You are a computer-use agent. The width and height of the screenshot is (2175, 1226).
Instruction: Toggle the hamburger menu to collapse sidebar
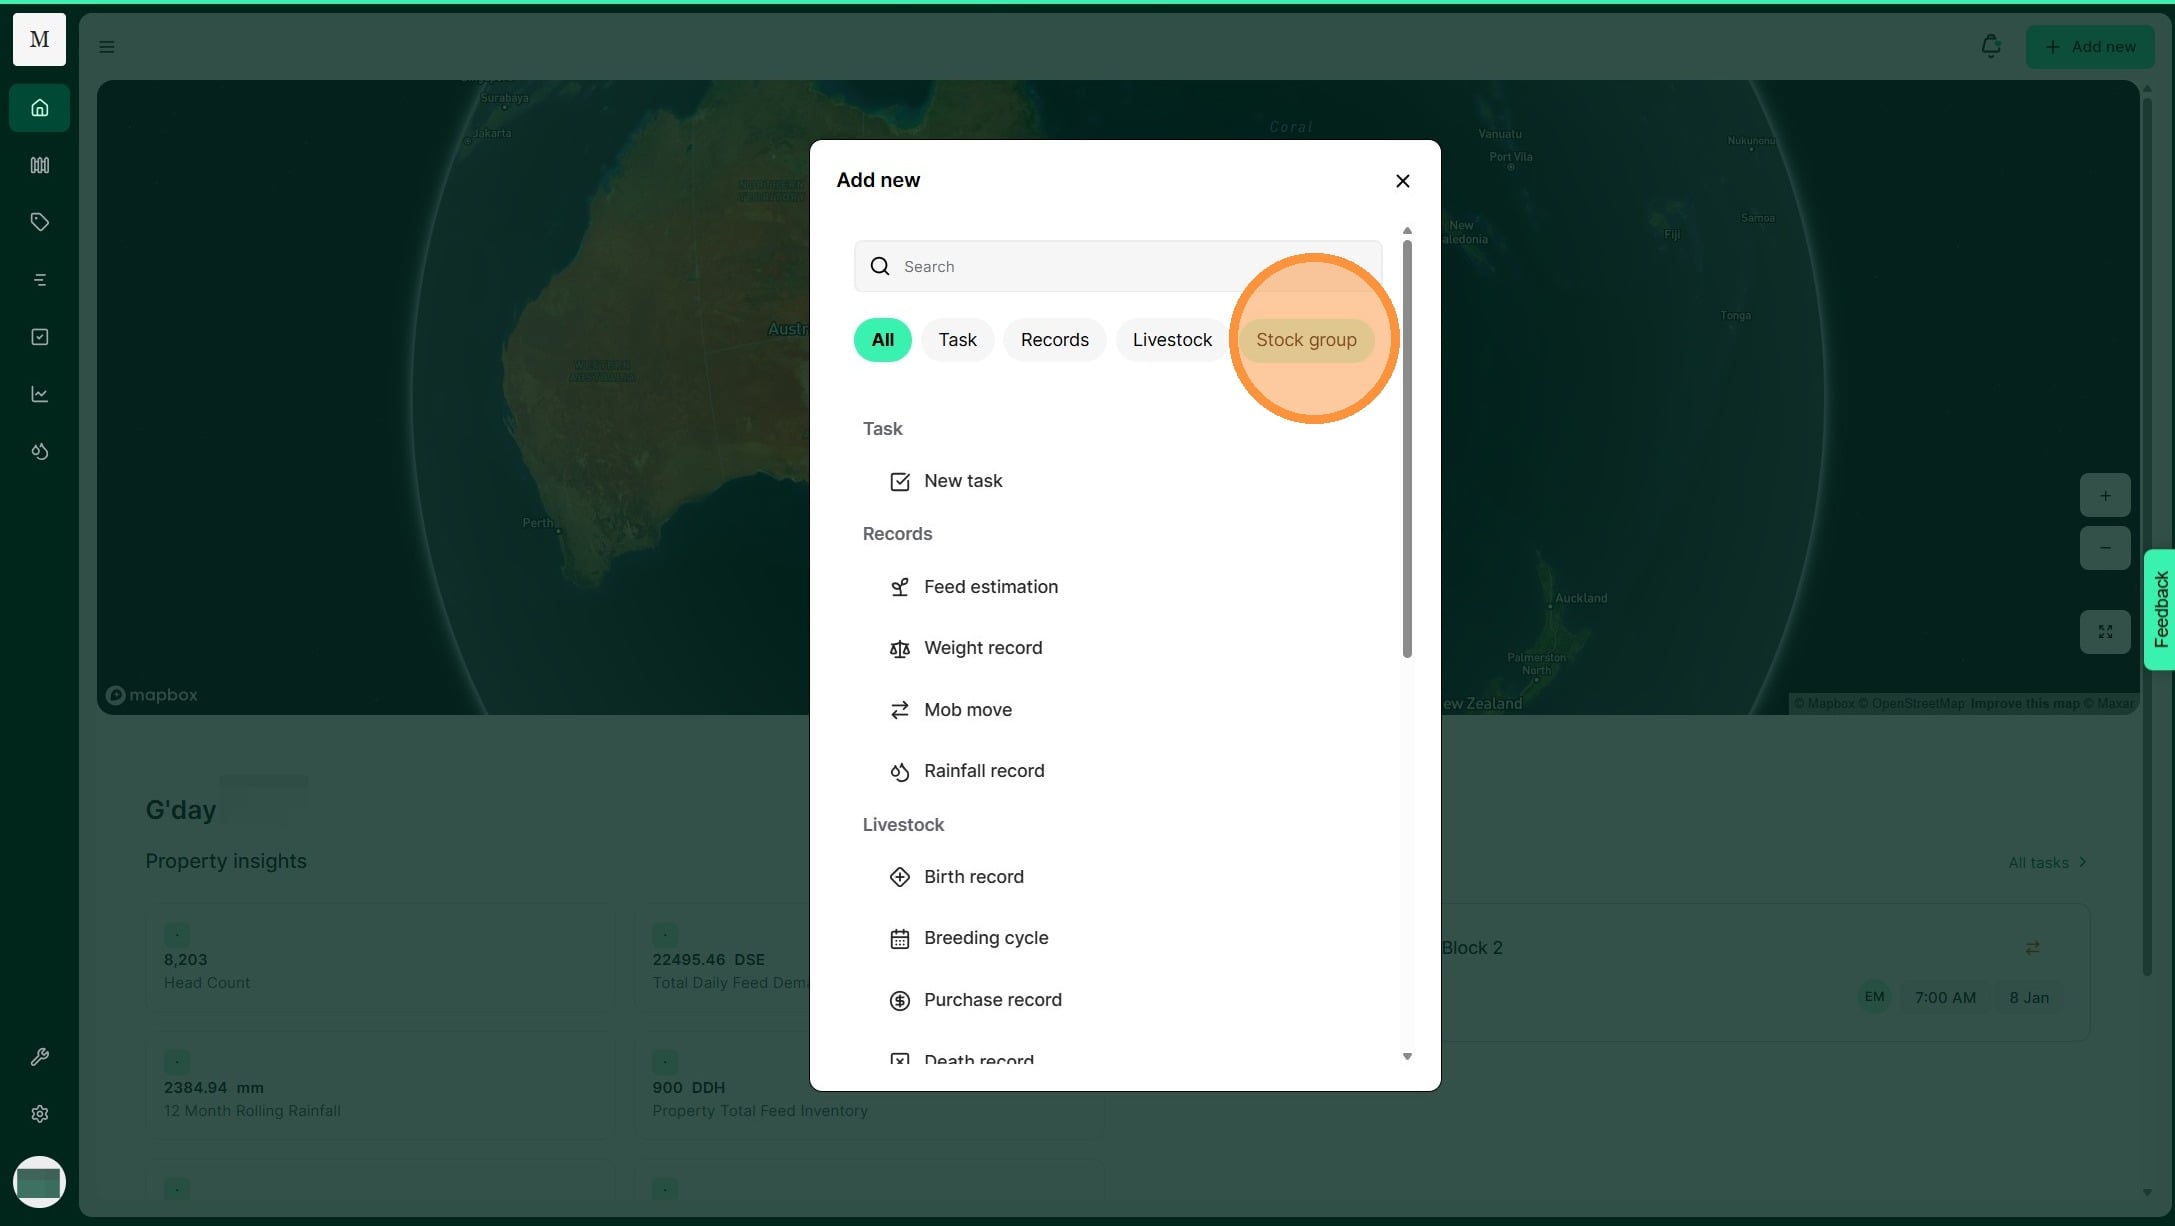point(107,47)
